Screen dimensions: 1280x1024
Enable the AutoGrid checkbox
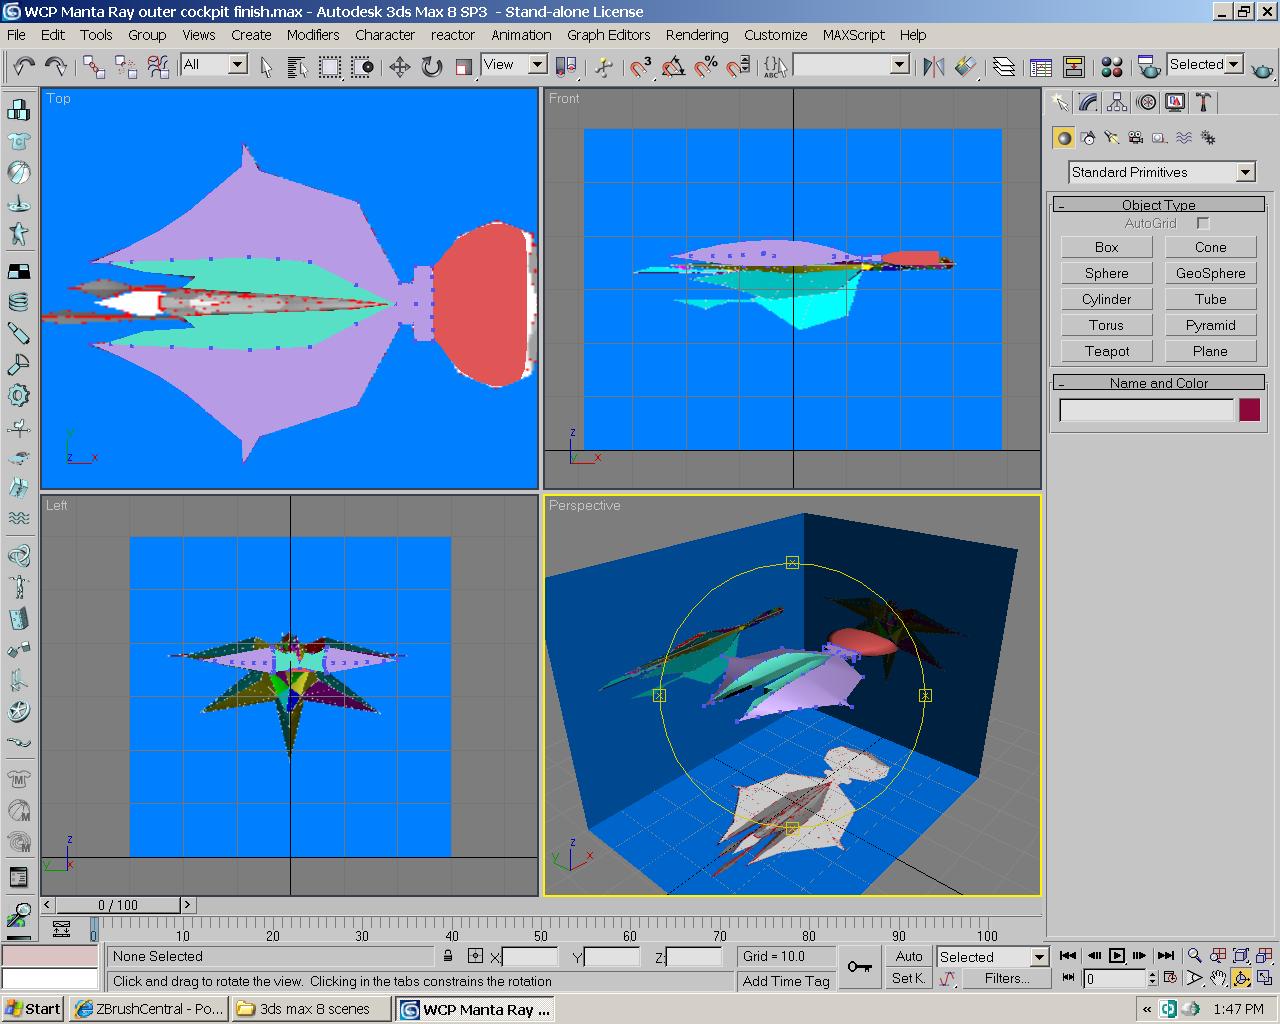pyautogui.click(x=1203, y=223)
